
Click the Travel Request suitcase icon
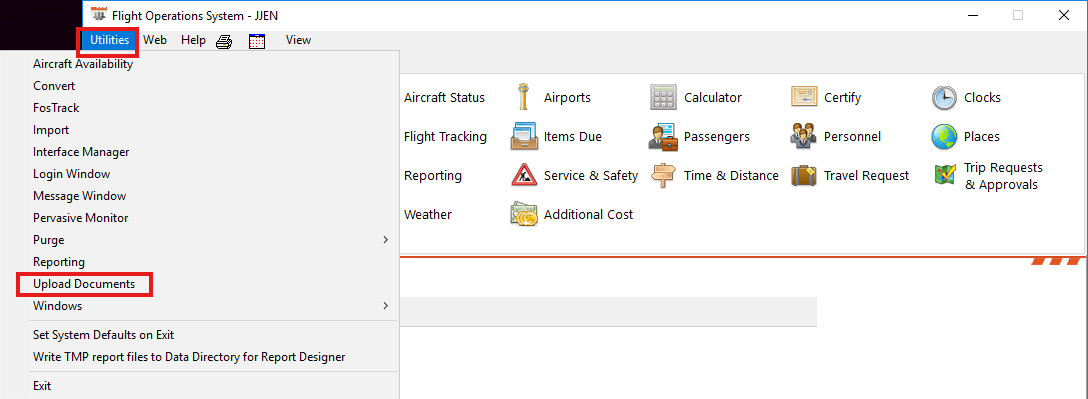pos(804,175)
